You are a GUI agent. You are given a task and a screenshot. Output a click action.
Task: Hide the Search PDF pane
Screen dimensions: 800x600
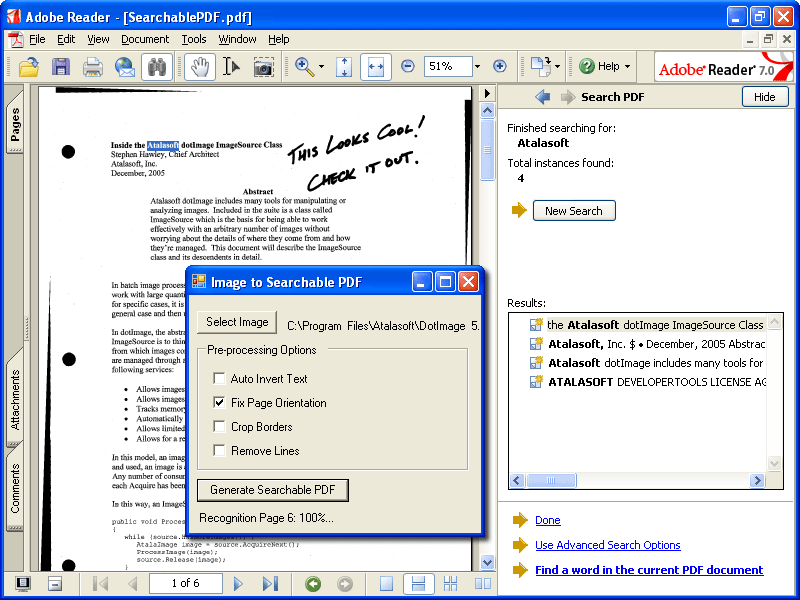(x=765, y=97)
